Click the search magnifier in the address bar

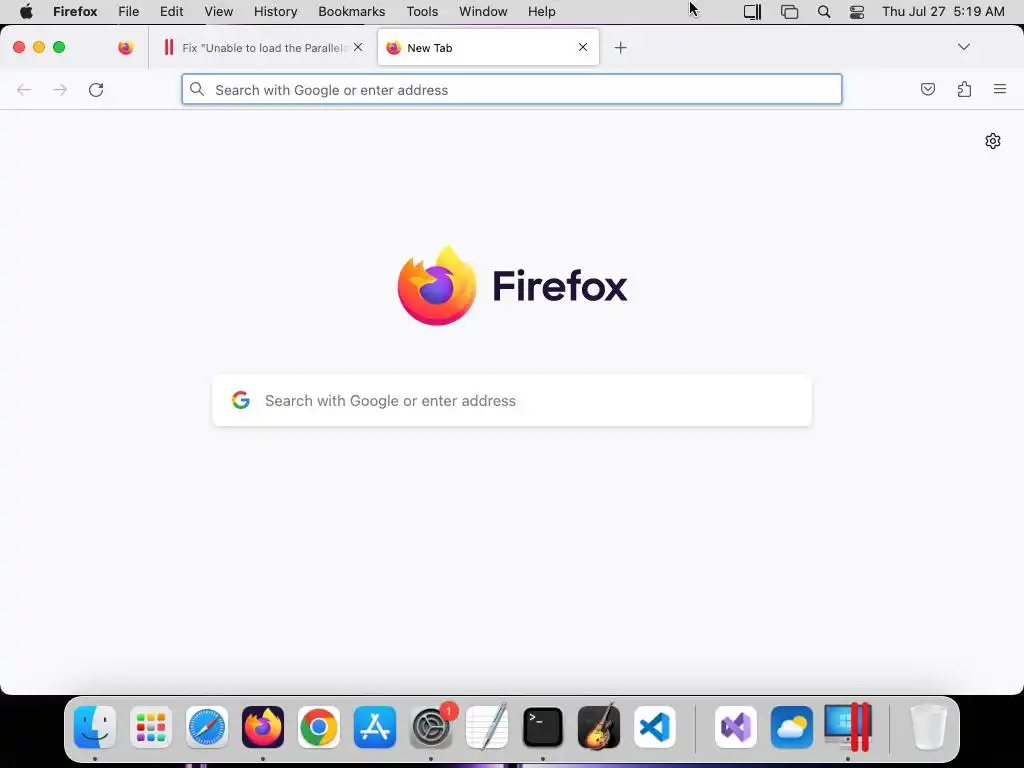[x=197, y=89]
